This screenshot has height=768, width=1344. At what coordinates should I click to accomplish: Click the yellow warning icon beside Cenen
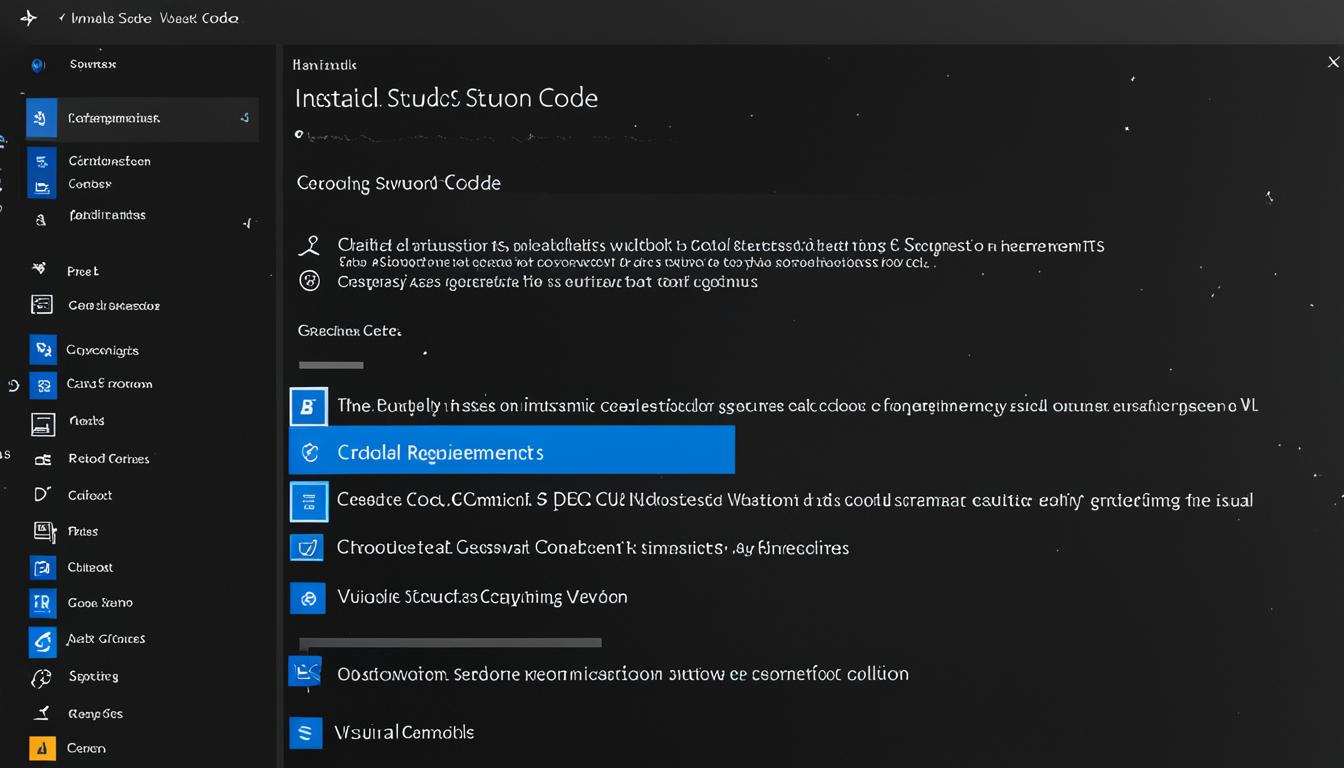[42, 747]
